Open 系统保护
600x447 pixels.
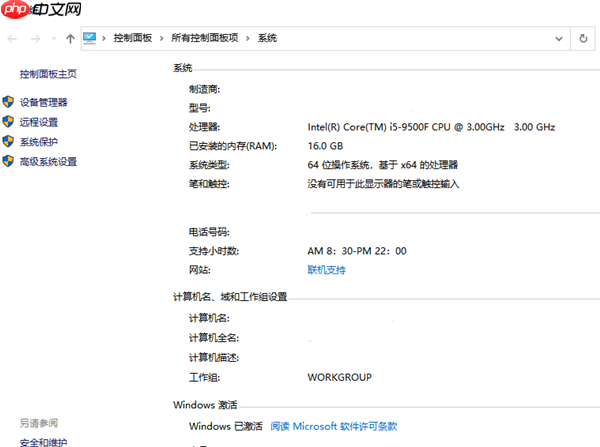pos(39,142)
